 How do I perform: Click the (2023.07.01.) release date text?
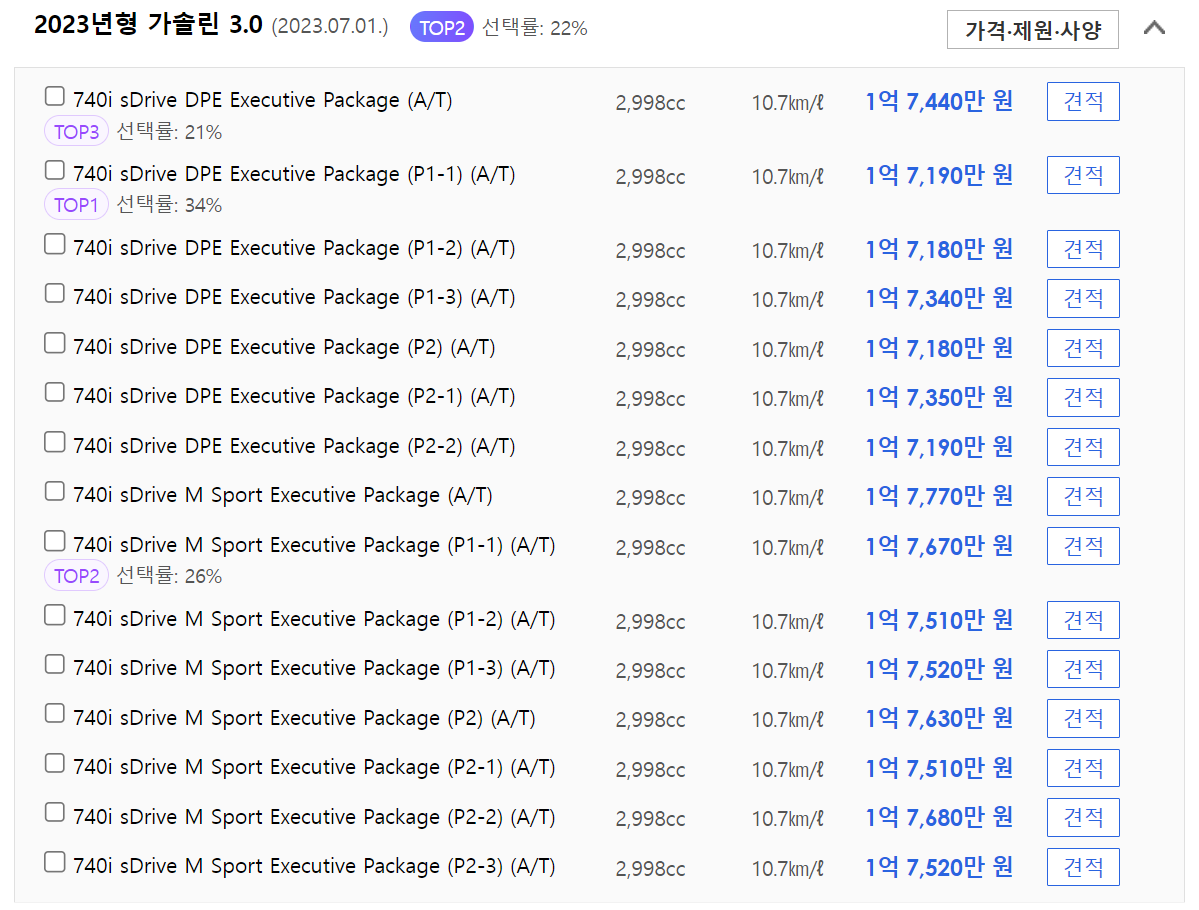tap(330, 27)
